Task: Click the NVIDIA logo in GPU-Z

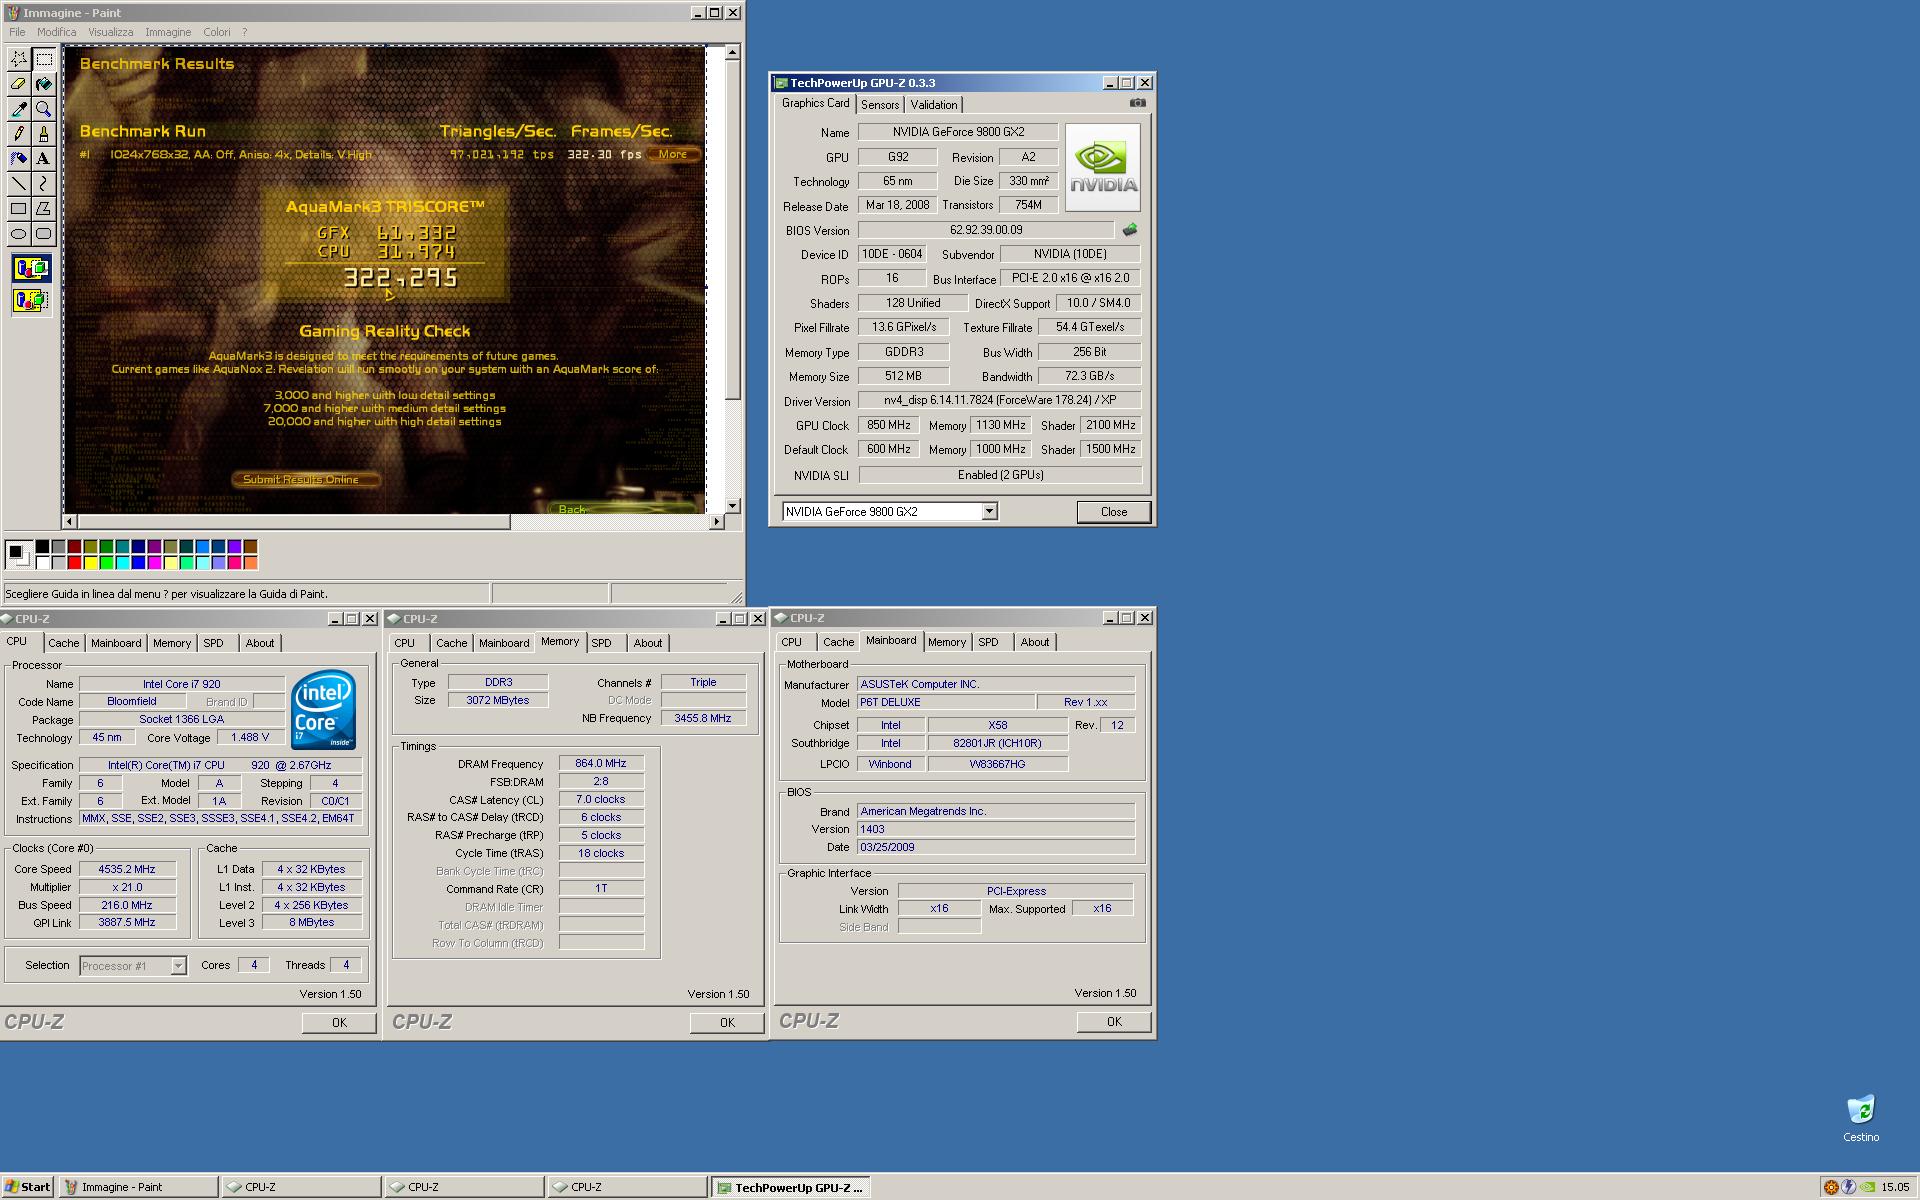Action: pyautogui.click(x=1103, y=167)
